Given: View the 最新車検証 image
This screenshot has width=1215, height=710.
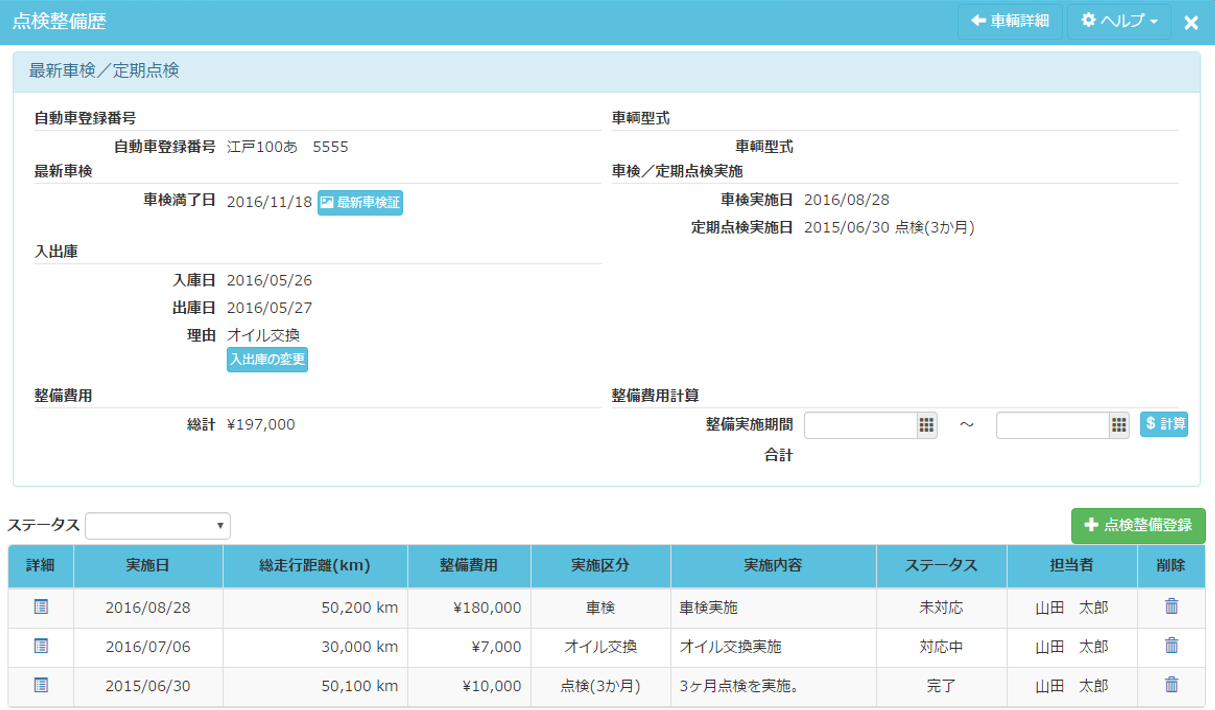Looking at the screenshot, I should click(360, 202).
